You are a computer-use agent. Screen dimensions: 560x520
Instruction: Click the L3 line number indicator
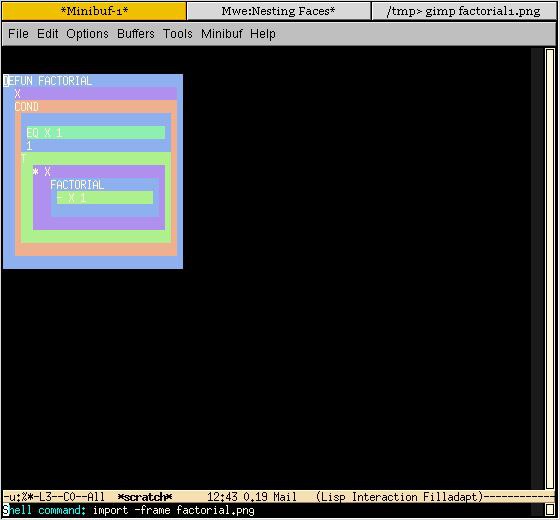pos(45,497)
